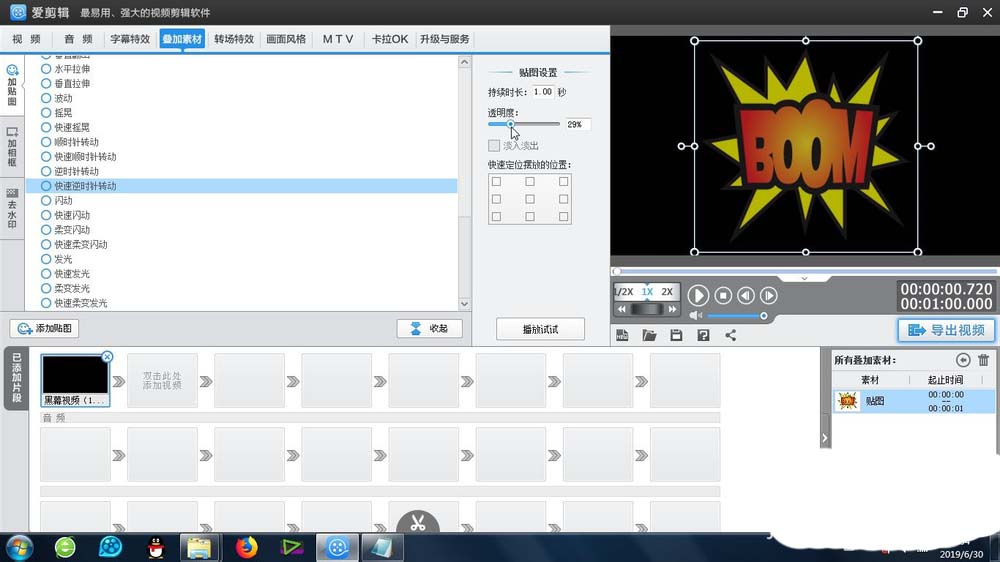Screen dimensions: 1000x562
Task: Click the 导出视频 export button
Action: pyautogui.click(x=946, y=330)
